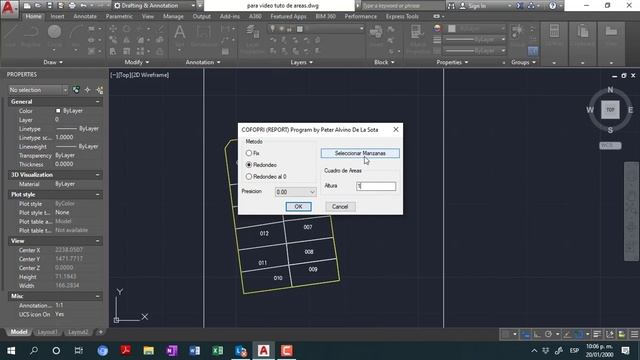
Task: Open the WCS dropdown under ViewCube
Action: (x=610, y=145)
